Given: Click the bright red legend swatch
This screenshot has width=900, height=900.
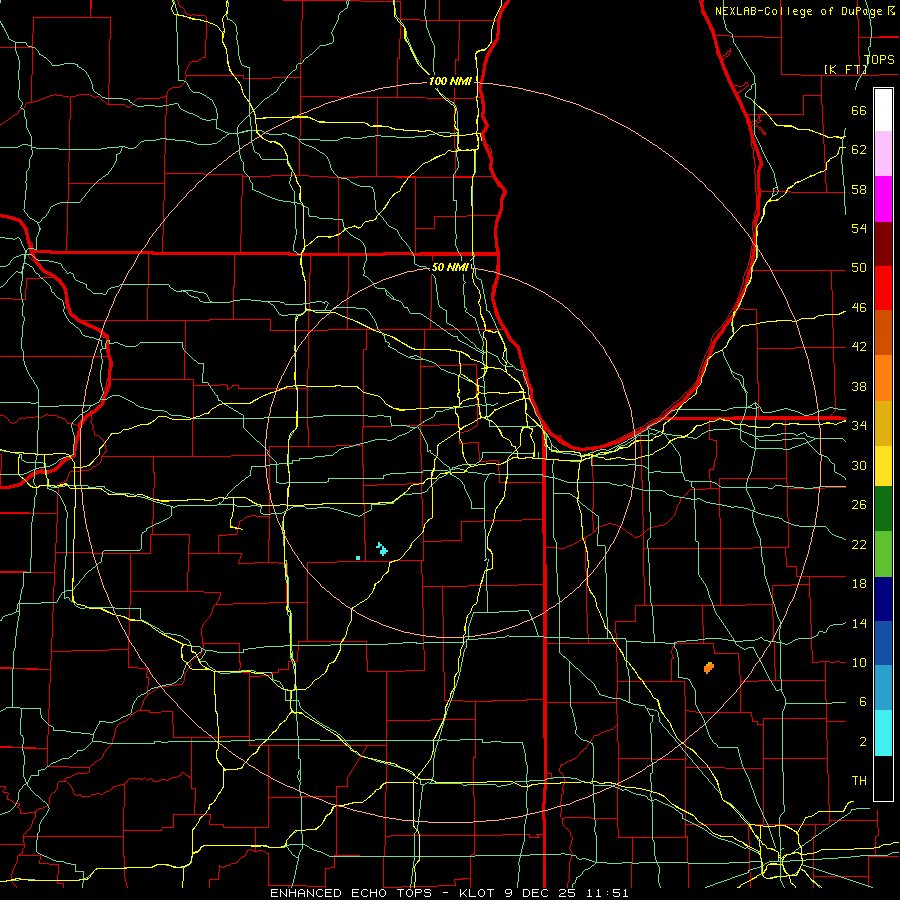Looking at the screenshot, I should (883, 288).
